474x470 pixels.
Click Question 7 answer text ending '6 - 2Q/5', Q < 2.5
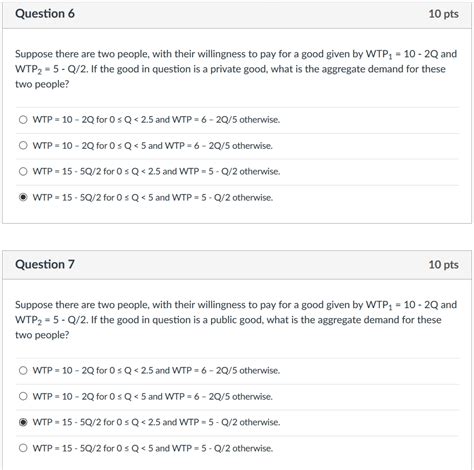pyautogui.click(x=156, y=370)
